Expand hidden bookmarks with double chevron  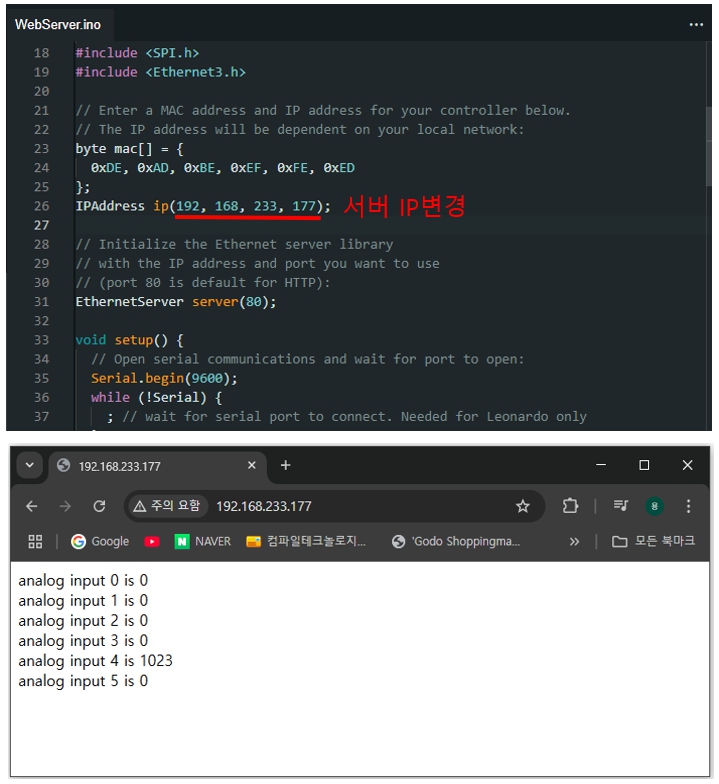pyautogui.click(x=574, y=542)
